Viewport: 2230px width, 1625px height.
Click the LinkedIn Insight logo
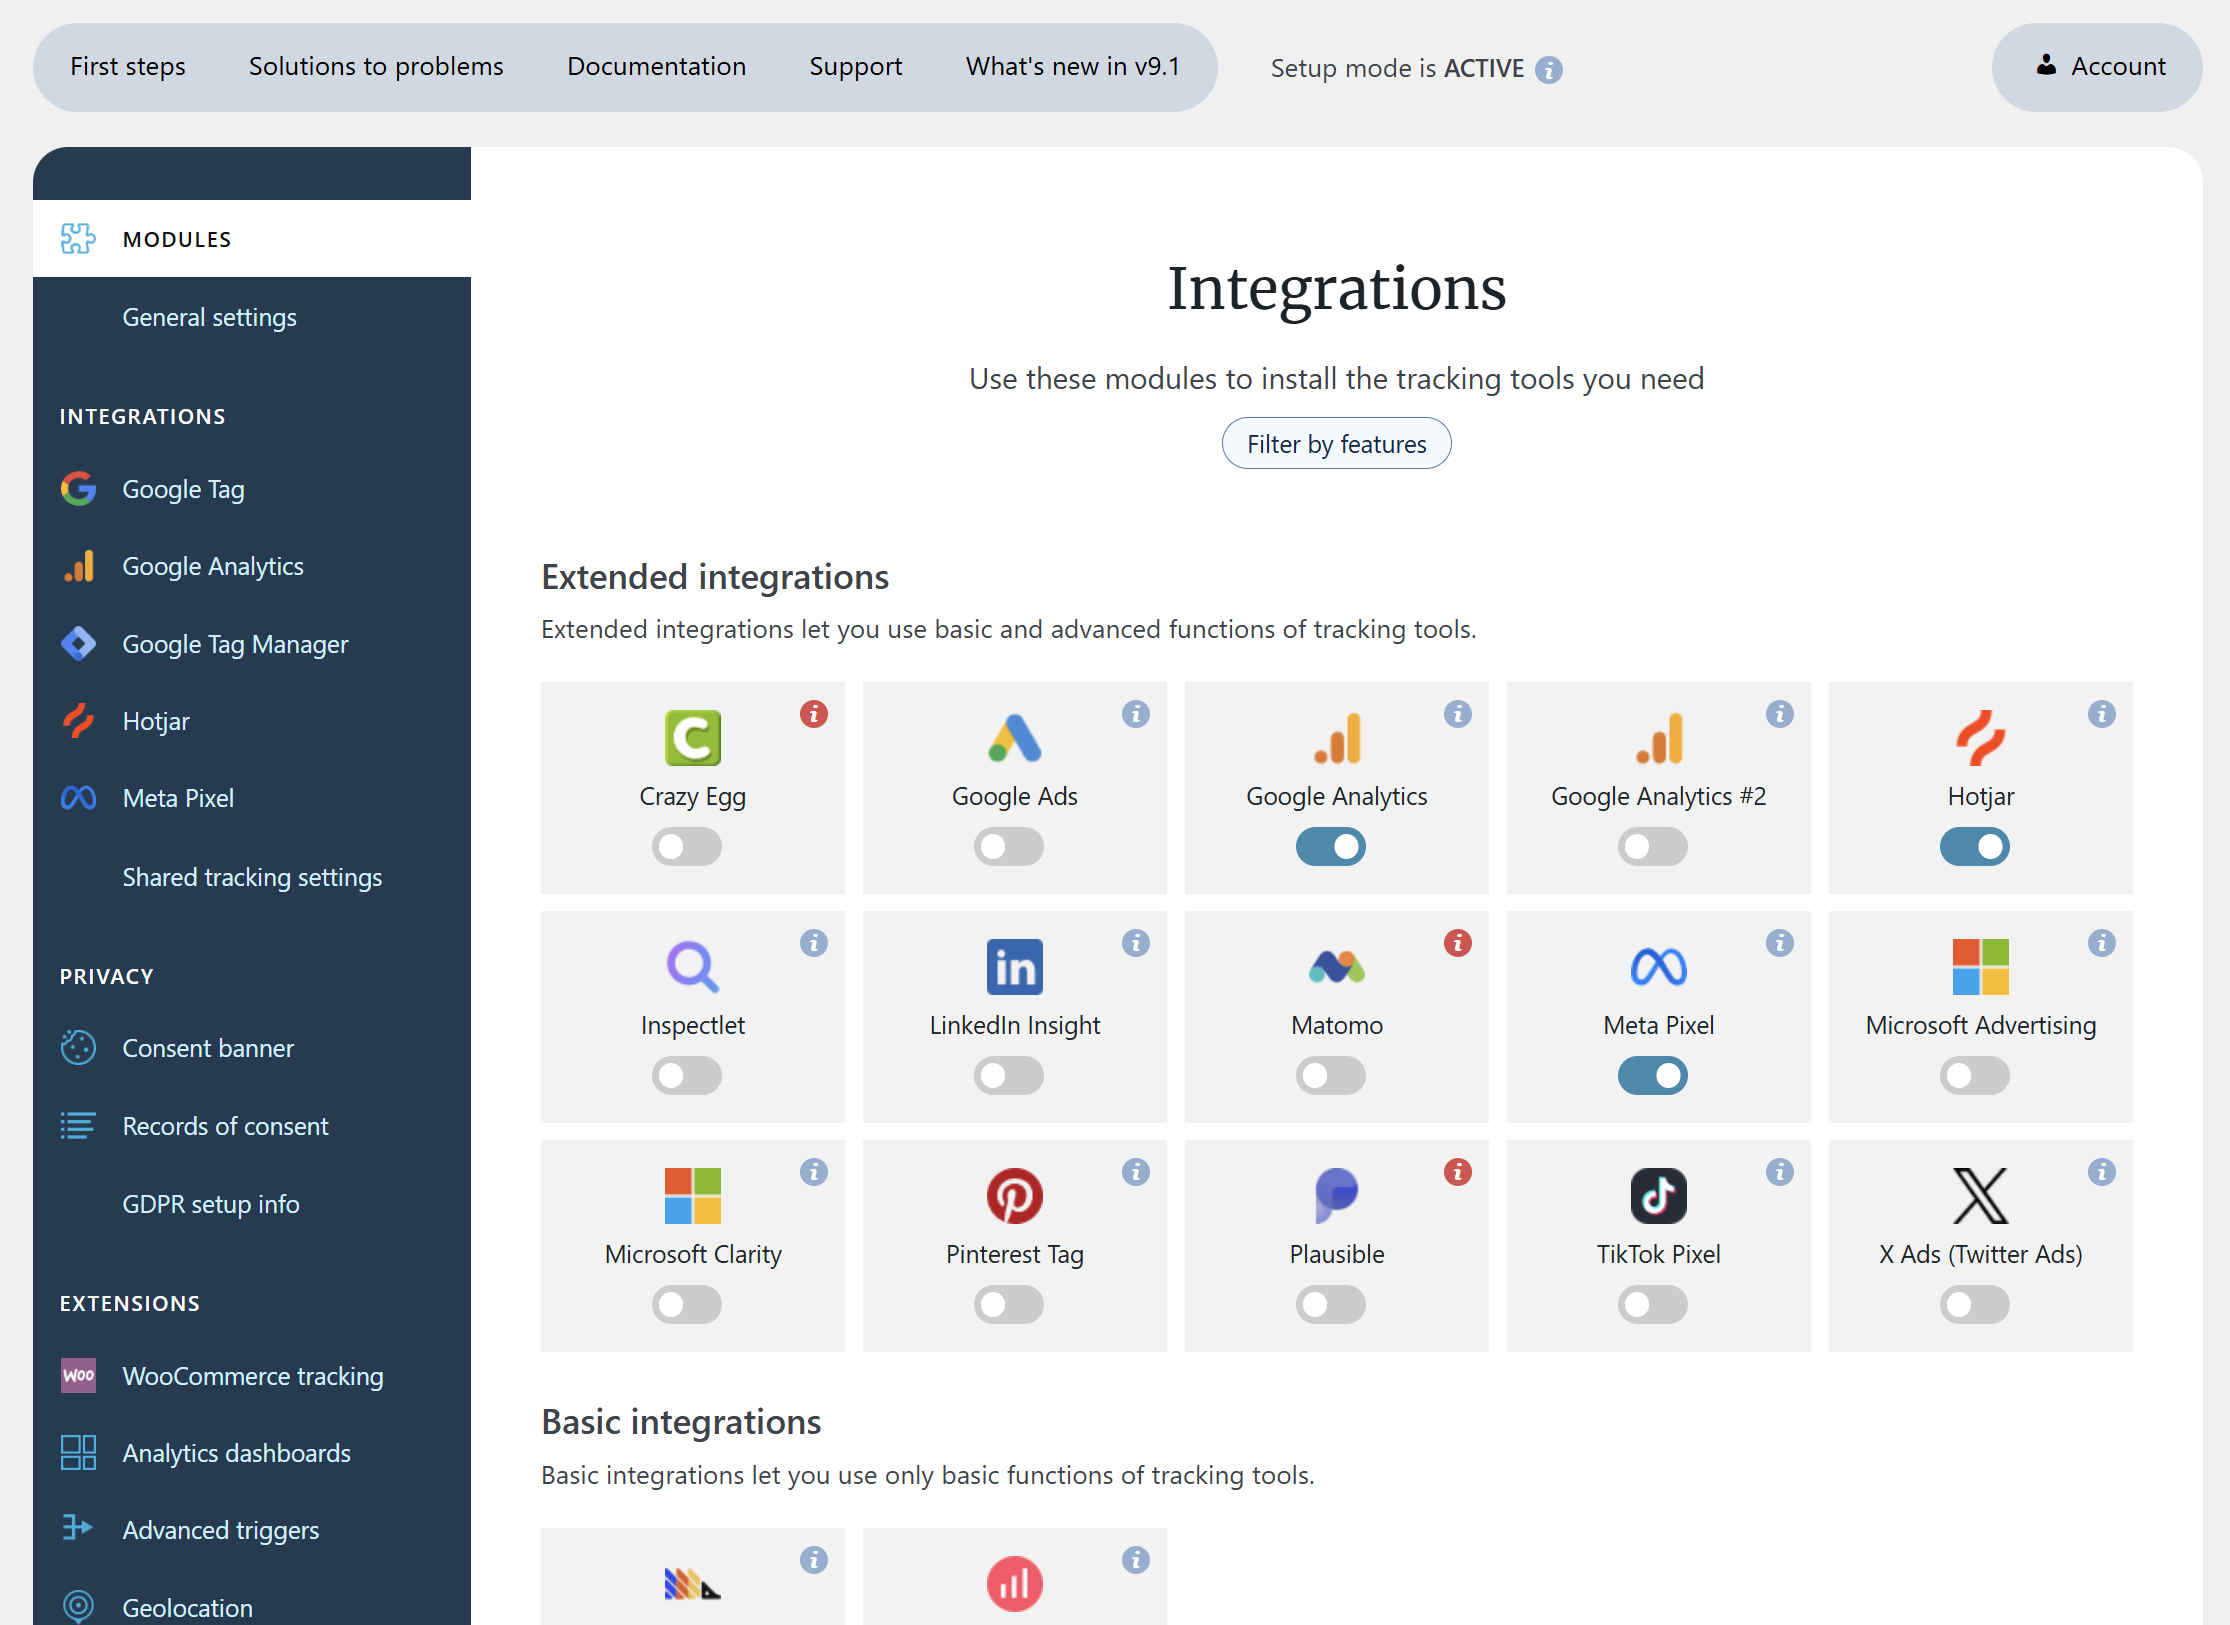pos(1015,967)
